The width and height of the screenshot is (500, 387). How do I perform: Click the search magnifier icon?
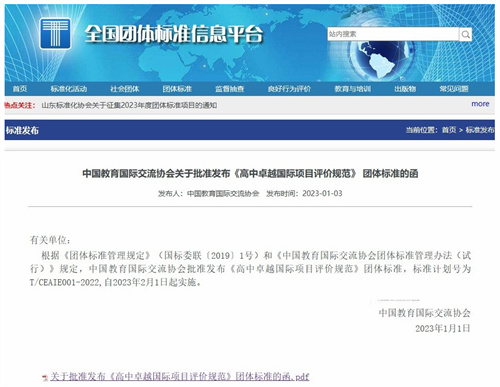[x=465, y=34]
